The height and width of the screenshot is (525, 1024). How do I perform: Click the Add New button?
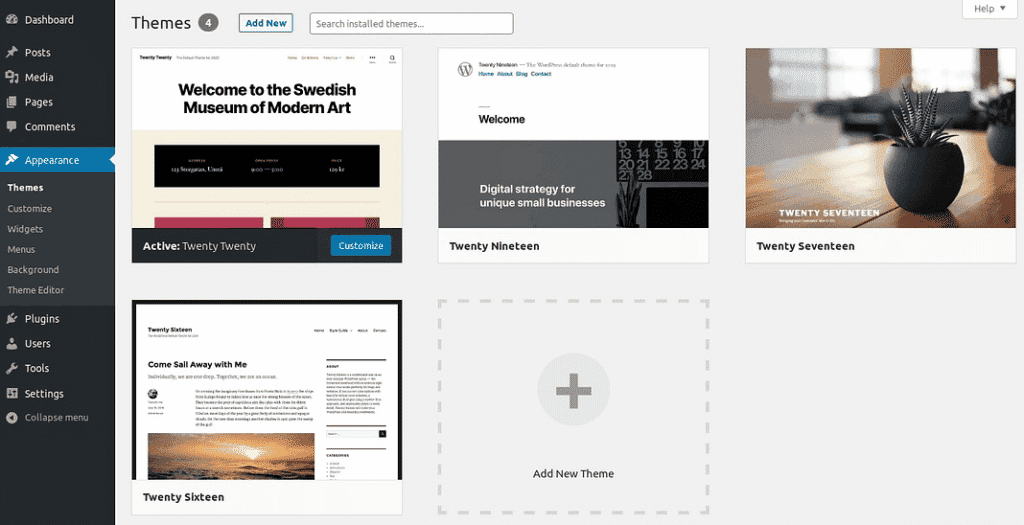click(x=266, y=23)
